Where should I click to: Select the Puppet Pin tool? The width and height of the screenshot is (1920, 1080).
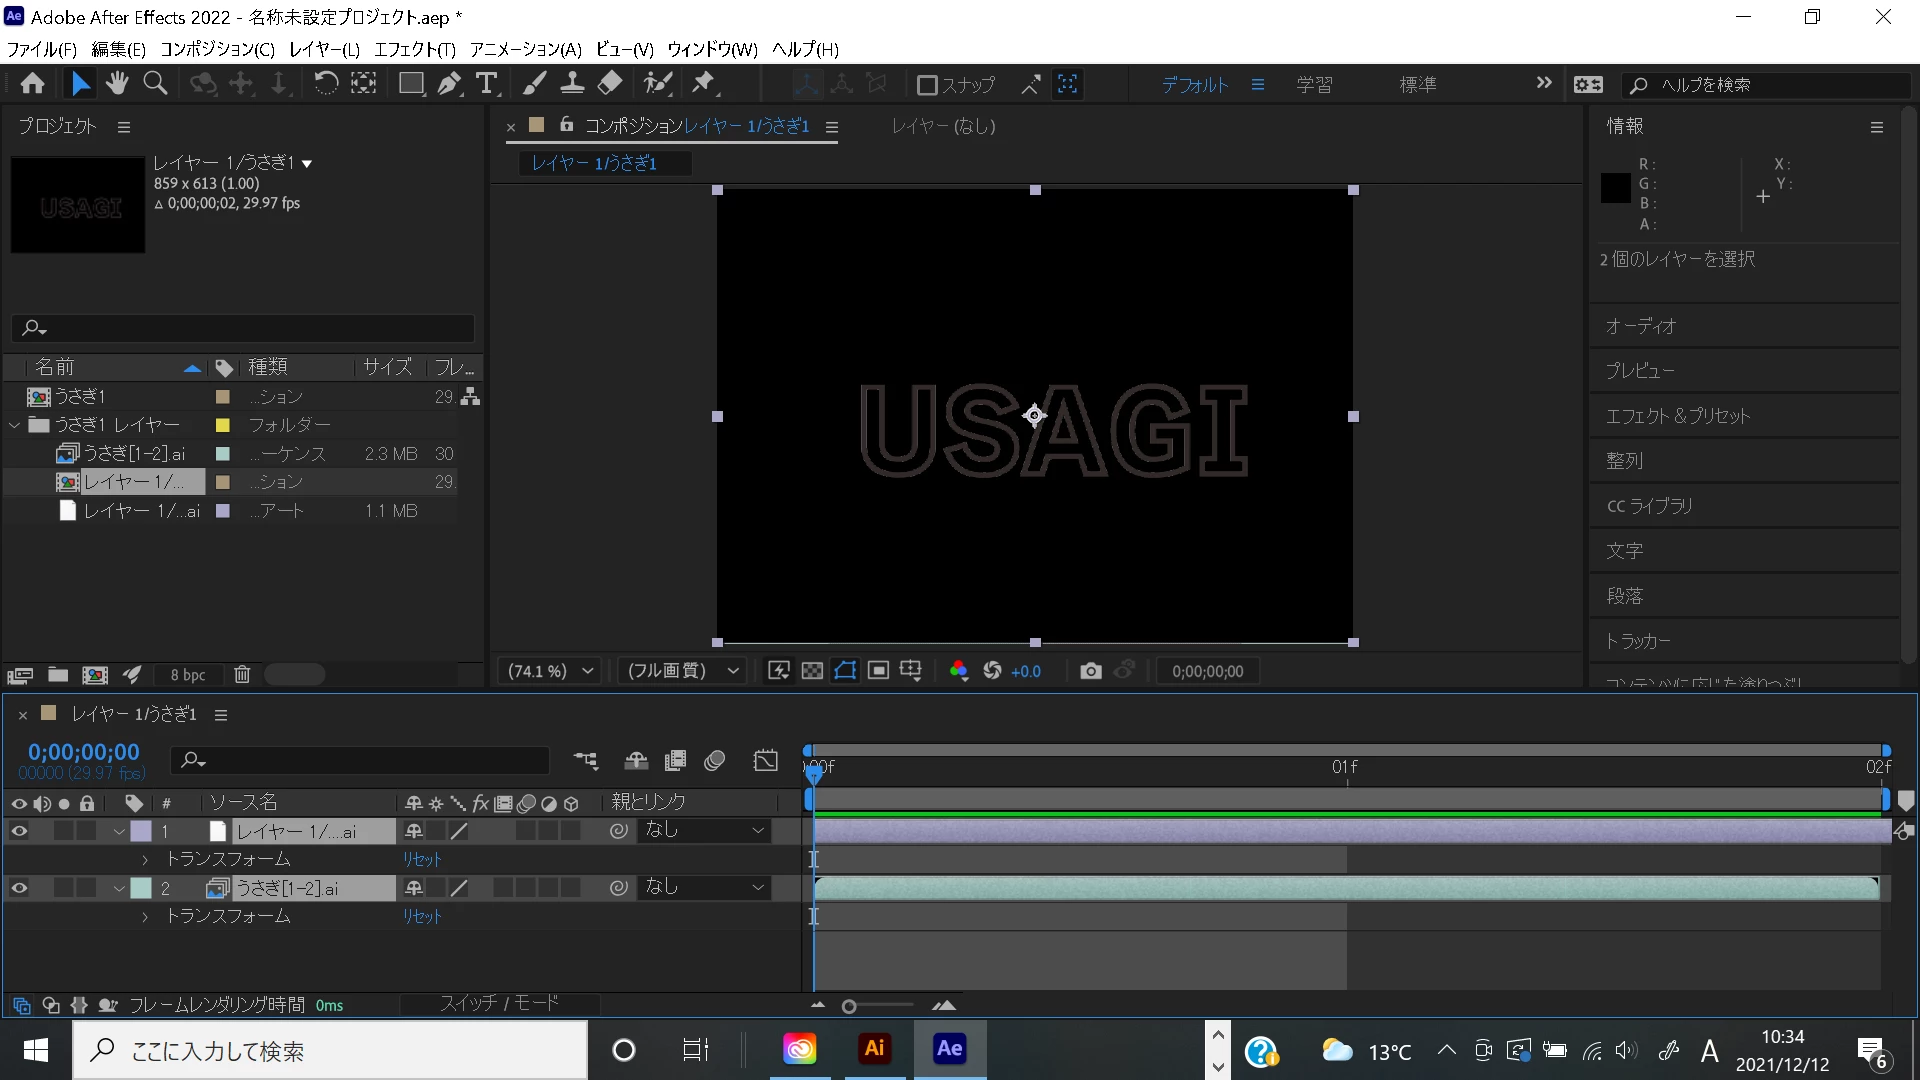click(704, 84)
